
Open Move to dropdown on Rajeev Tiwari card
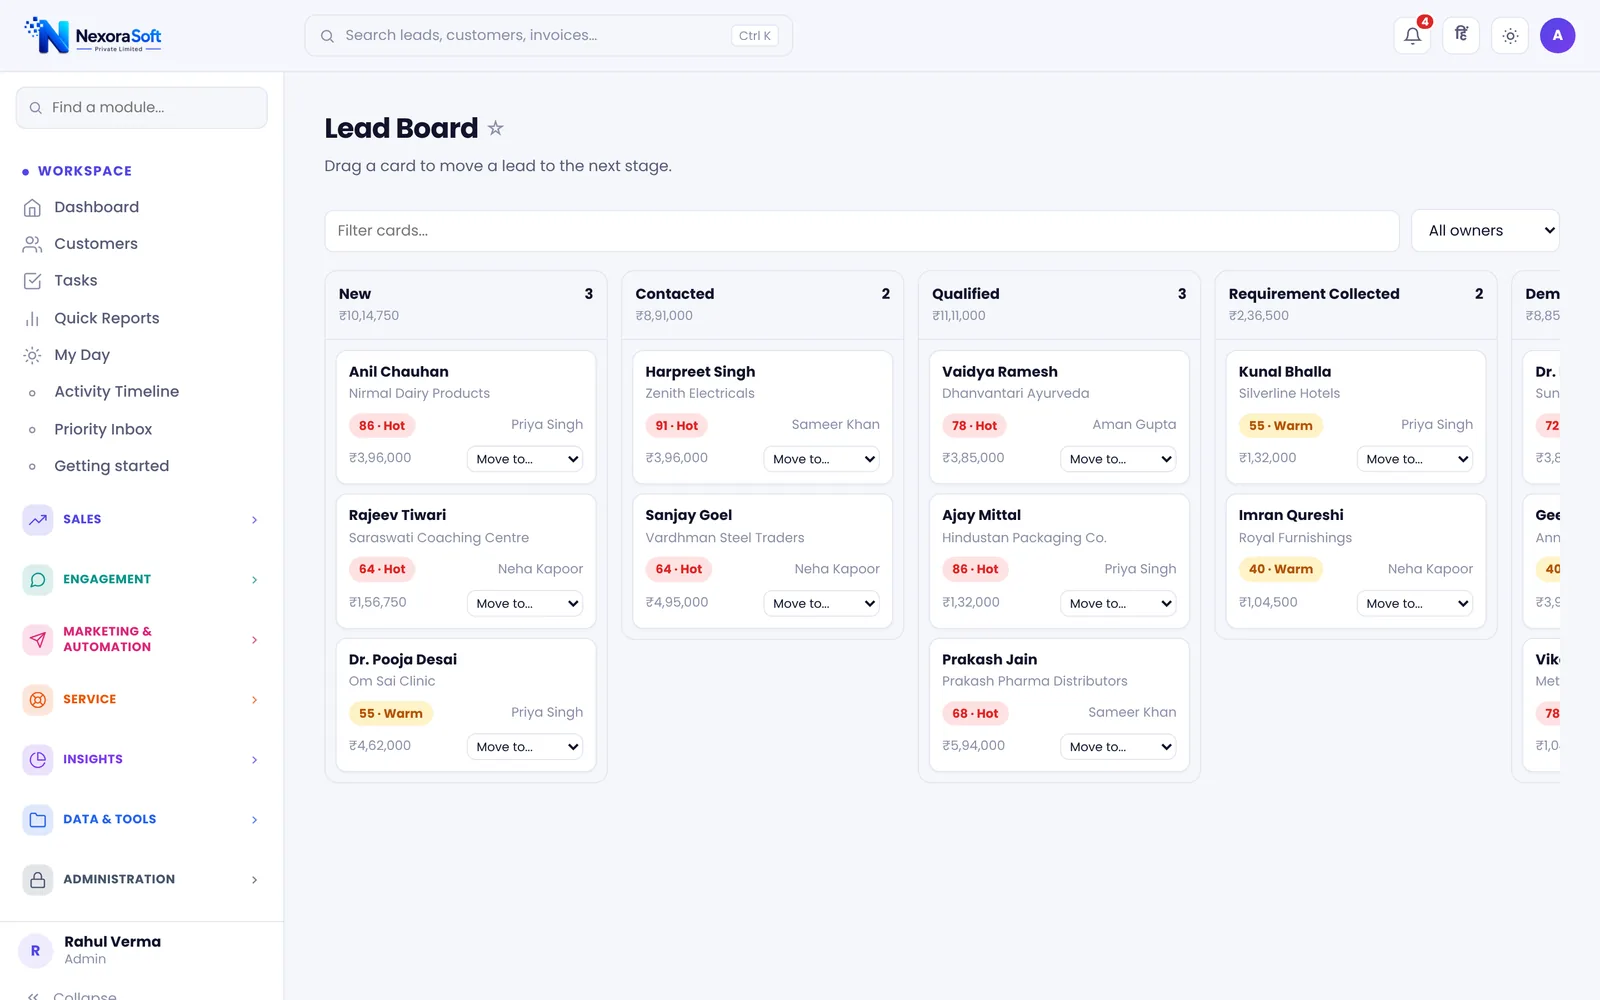coord(525,603)
